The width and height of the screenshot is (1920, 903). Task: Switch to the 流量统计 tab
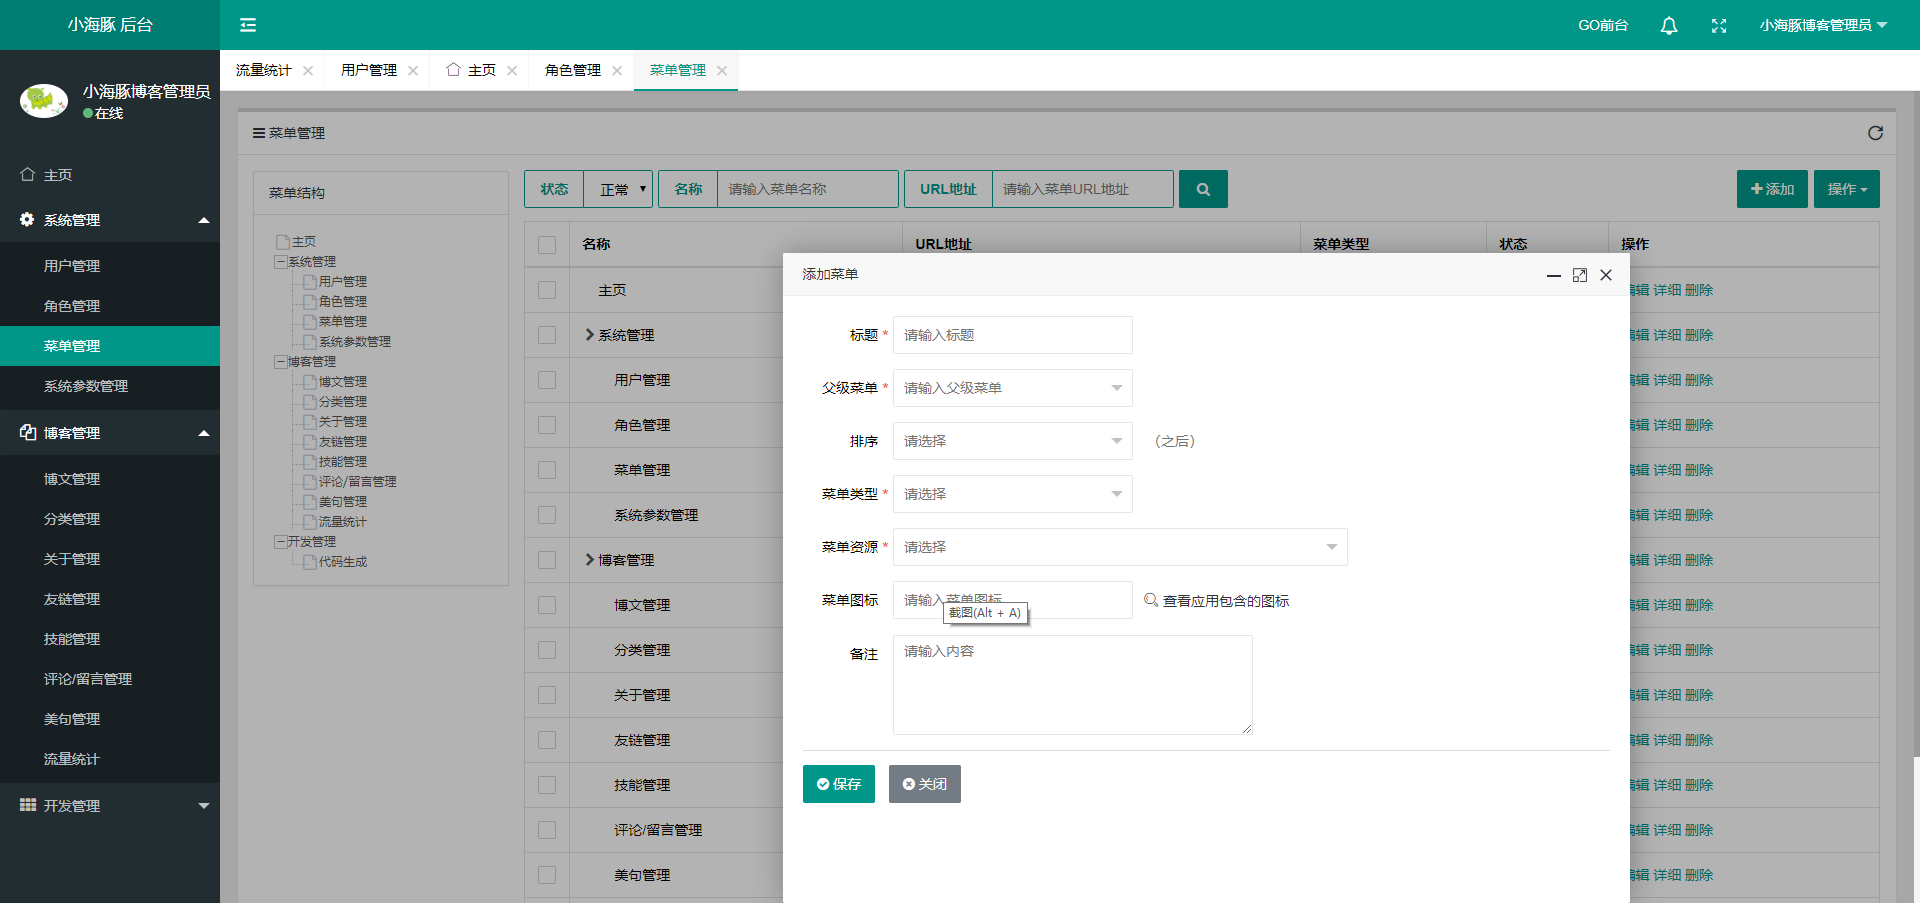point(263,70)
